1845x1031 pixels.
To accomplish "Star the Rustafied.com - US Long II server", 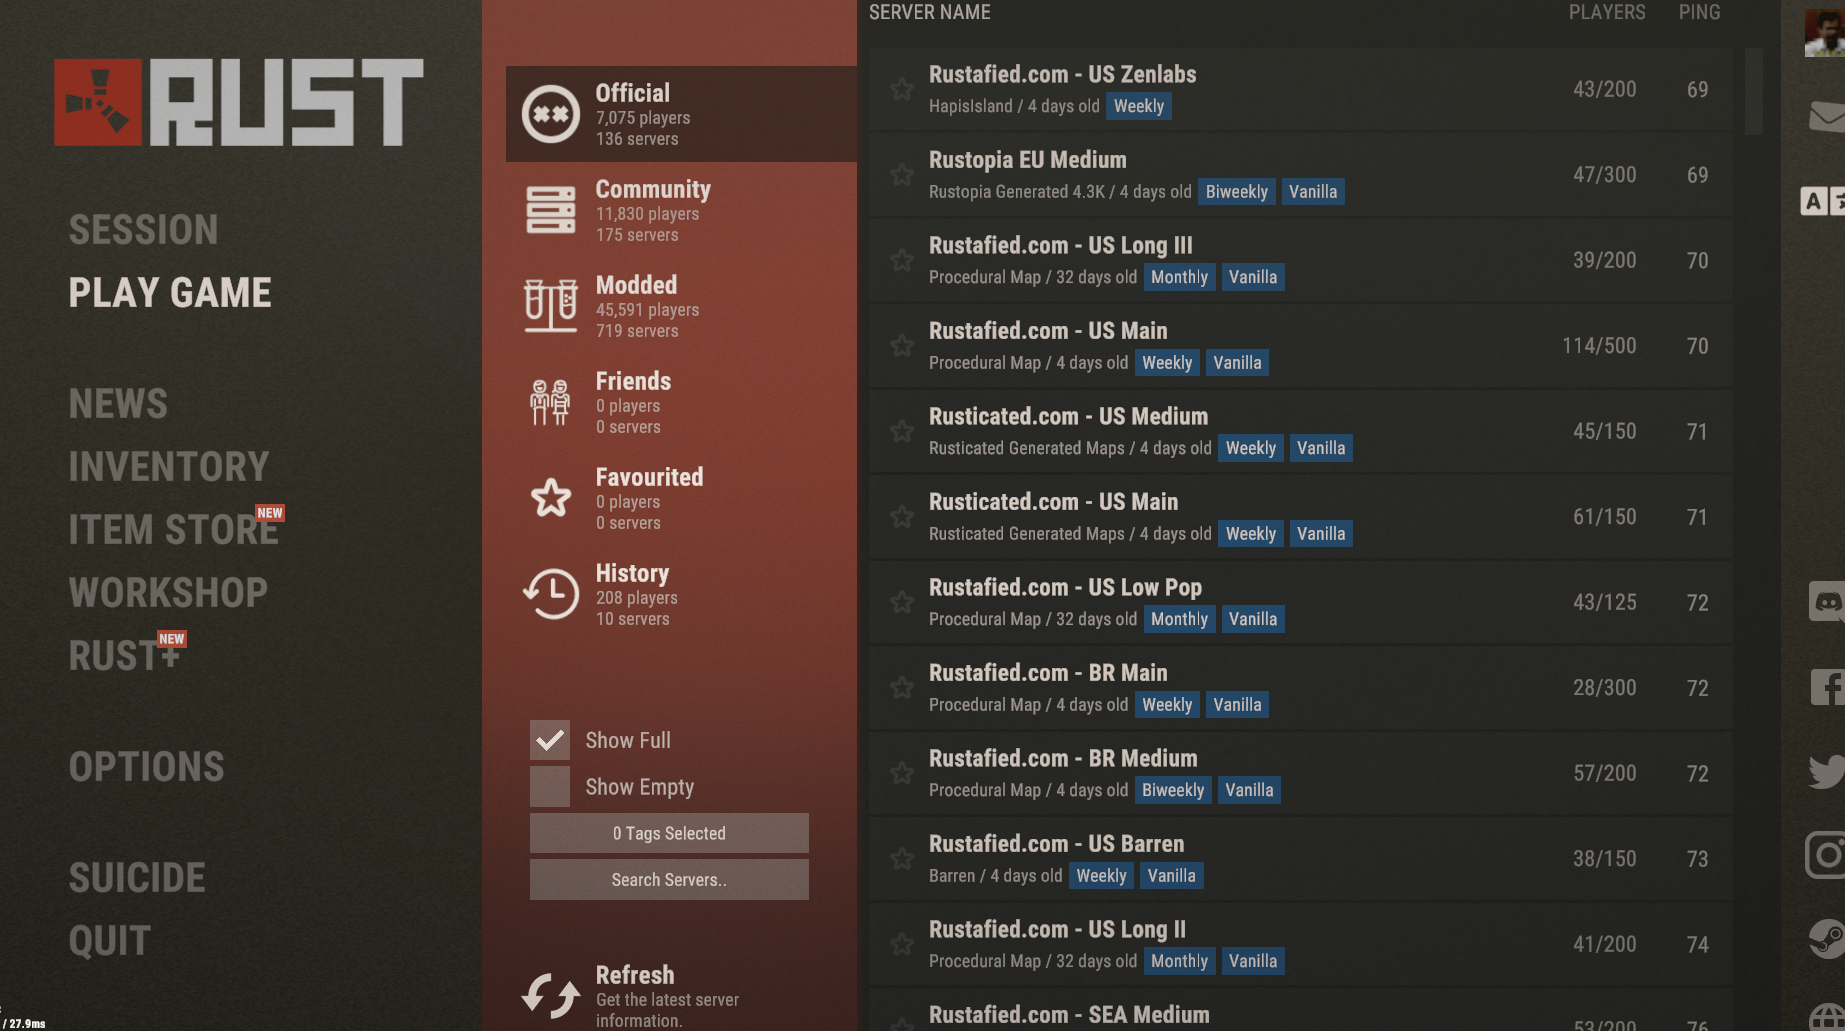I will point(902,944).
